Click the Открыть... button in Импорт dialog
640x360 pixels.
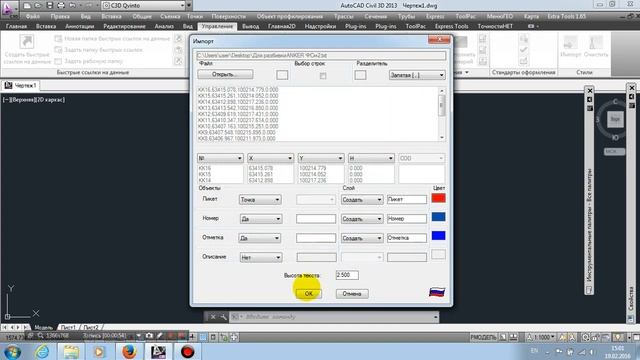(225, 74)
